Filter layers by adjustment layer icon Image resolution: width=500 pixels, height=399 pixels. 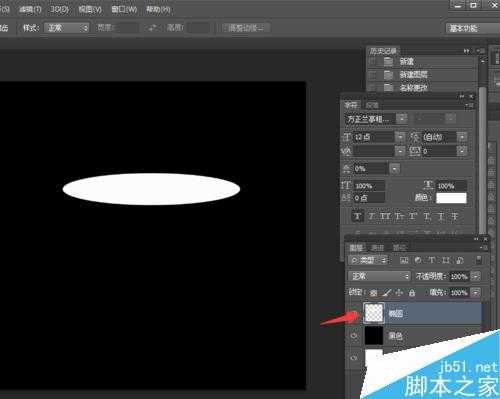click(418, 260)
